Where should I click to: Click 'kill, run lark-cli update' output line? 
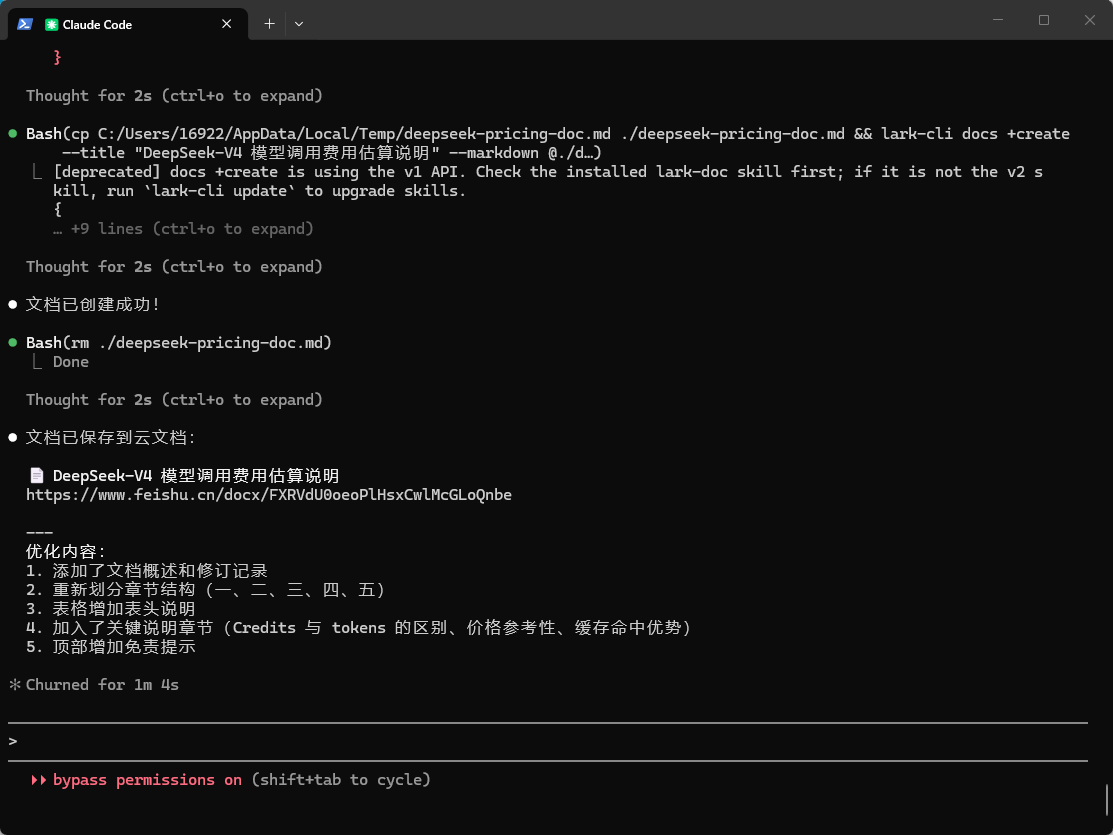260,191
